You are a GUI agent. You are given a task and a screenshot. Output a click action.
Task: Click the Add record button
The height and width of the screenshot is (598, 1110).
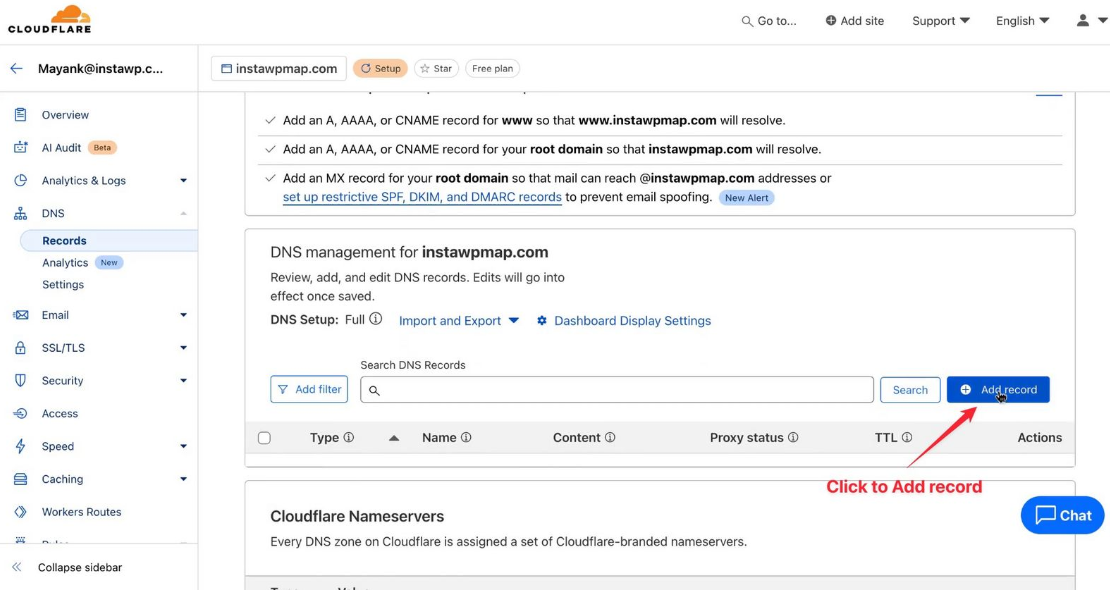pyautogui.click(x=998, y=389)
